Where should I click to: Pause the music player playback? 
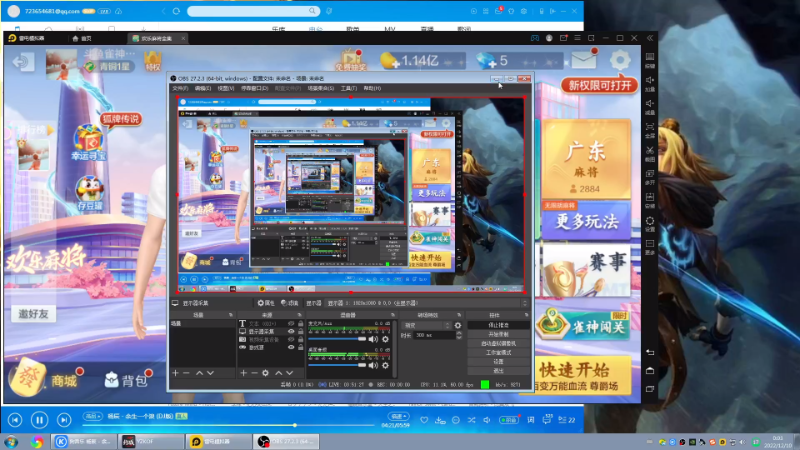tap(39, 420)
